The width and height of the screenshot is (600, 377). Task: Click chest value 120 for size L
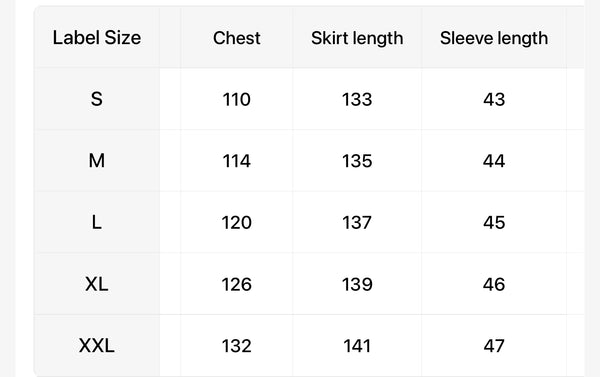click(236, 222)
